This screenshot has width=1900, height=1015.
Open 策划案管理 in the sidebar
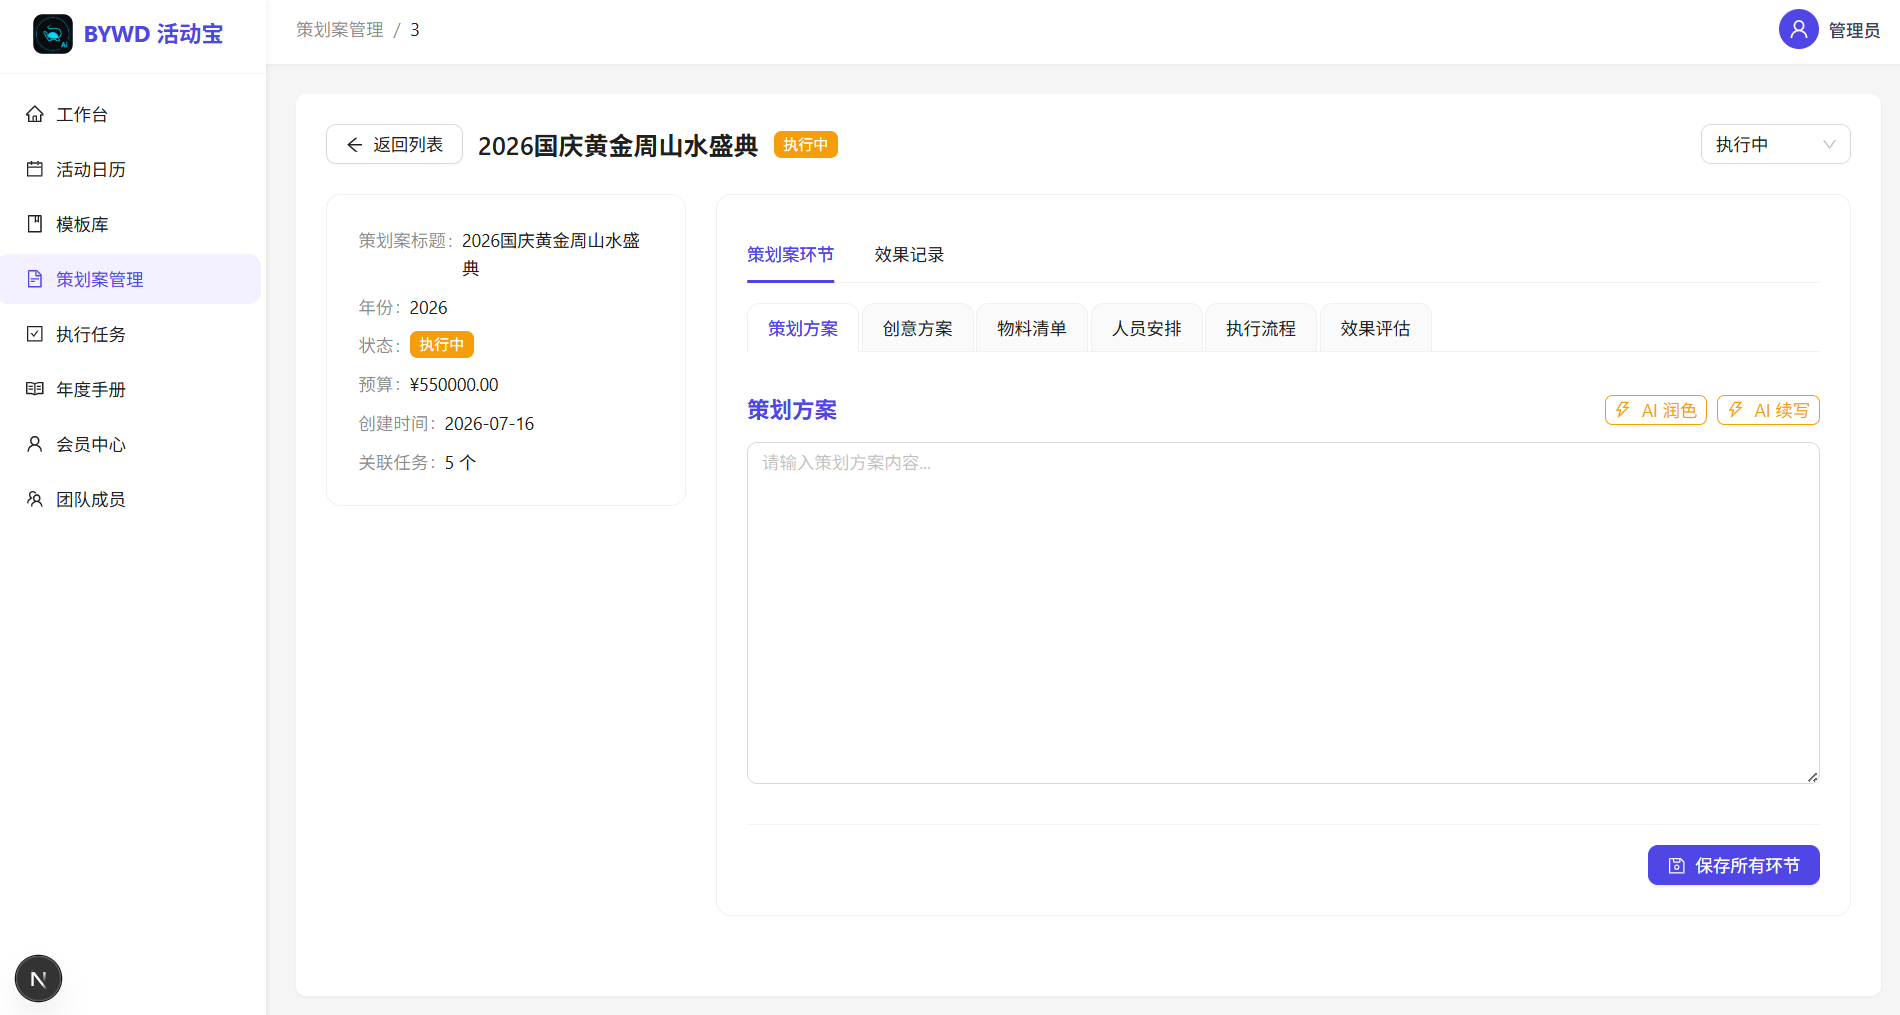pyautogui.click(x=131, y=279)
